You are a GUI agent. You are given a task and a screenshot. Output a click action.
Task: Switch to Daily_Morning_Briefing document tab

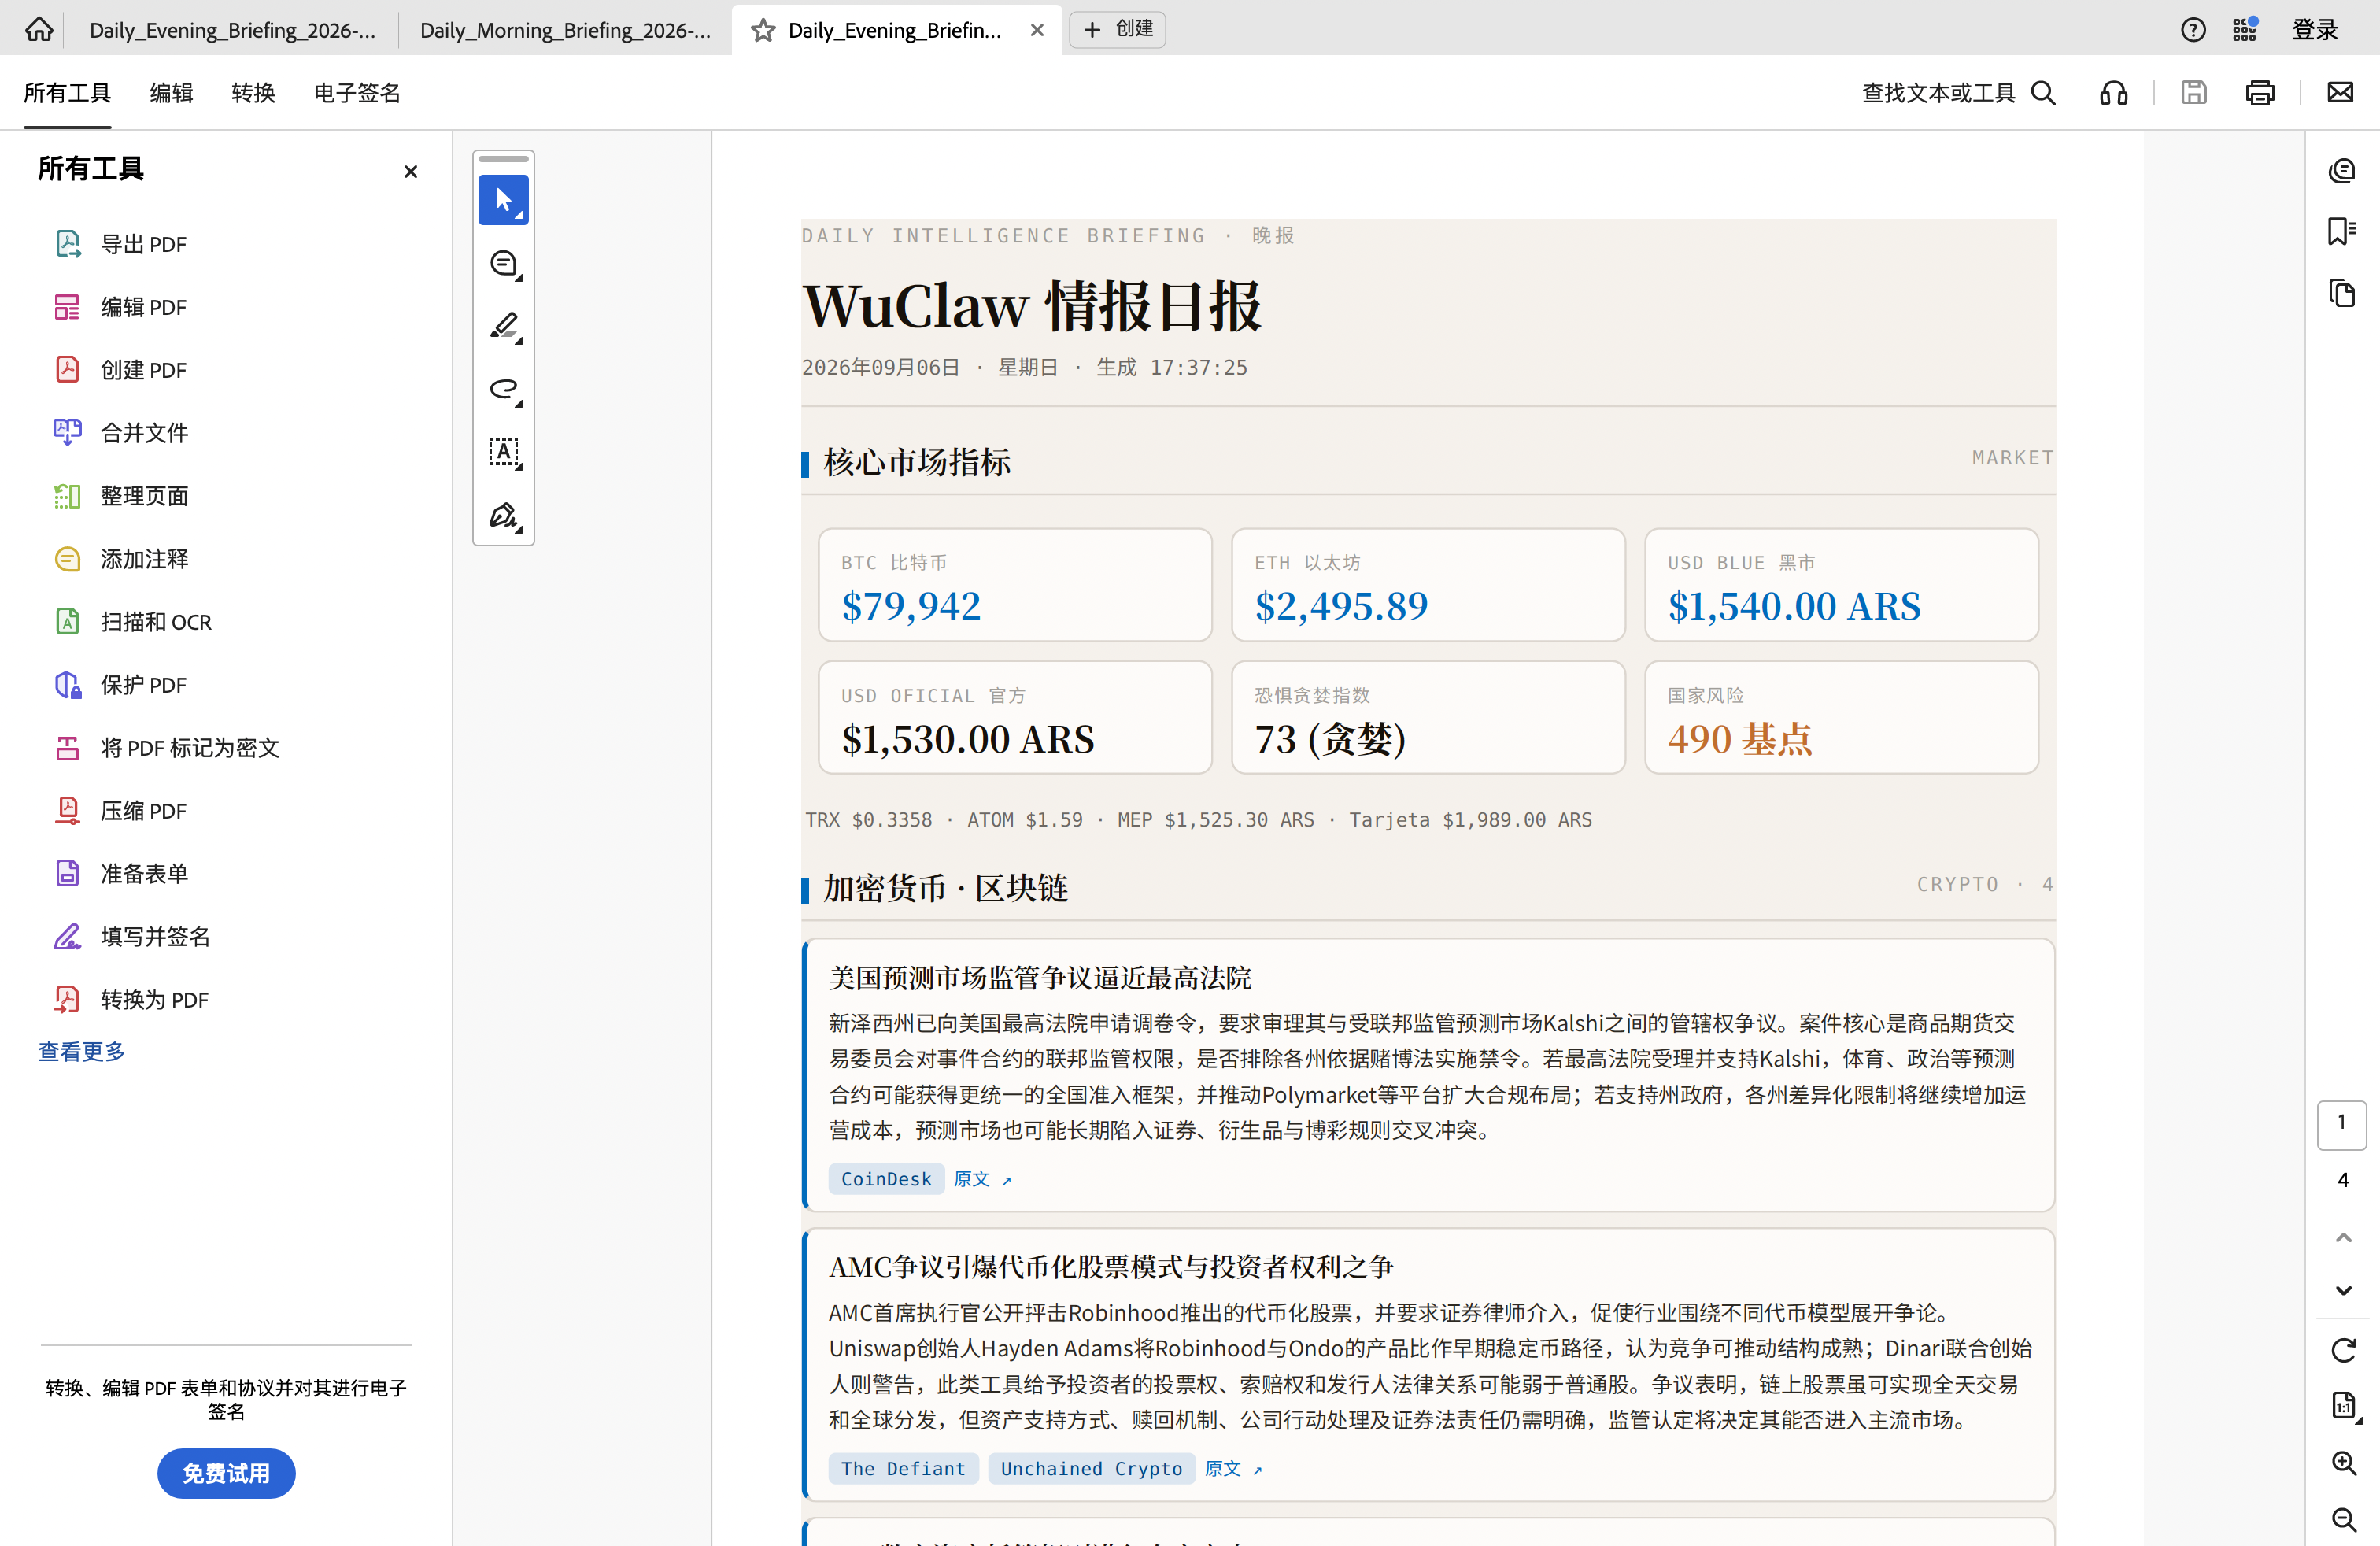(x=565, y=30)
